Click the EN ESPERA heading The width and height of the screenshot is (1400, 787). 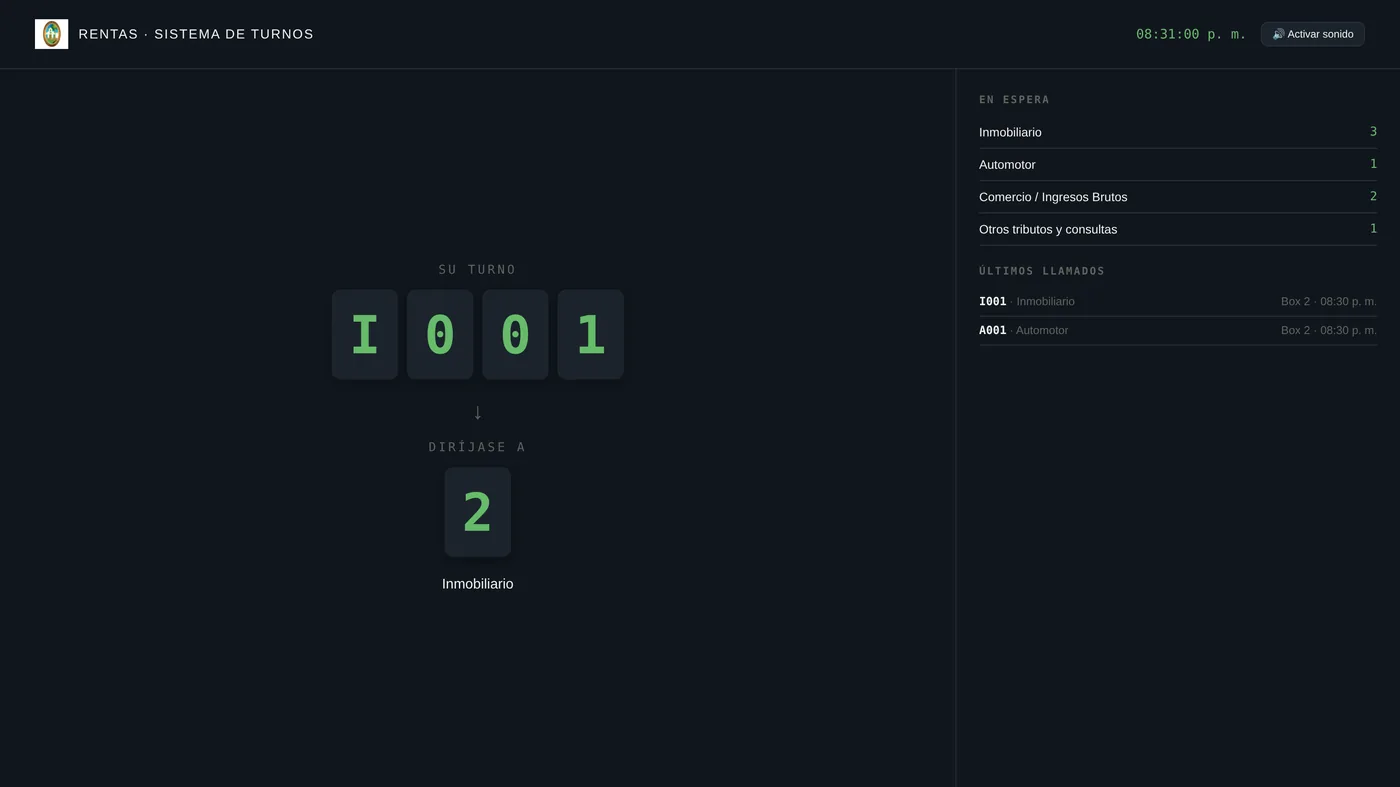(1014, 100)
